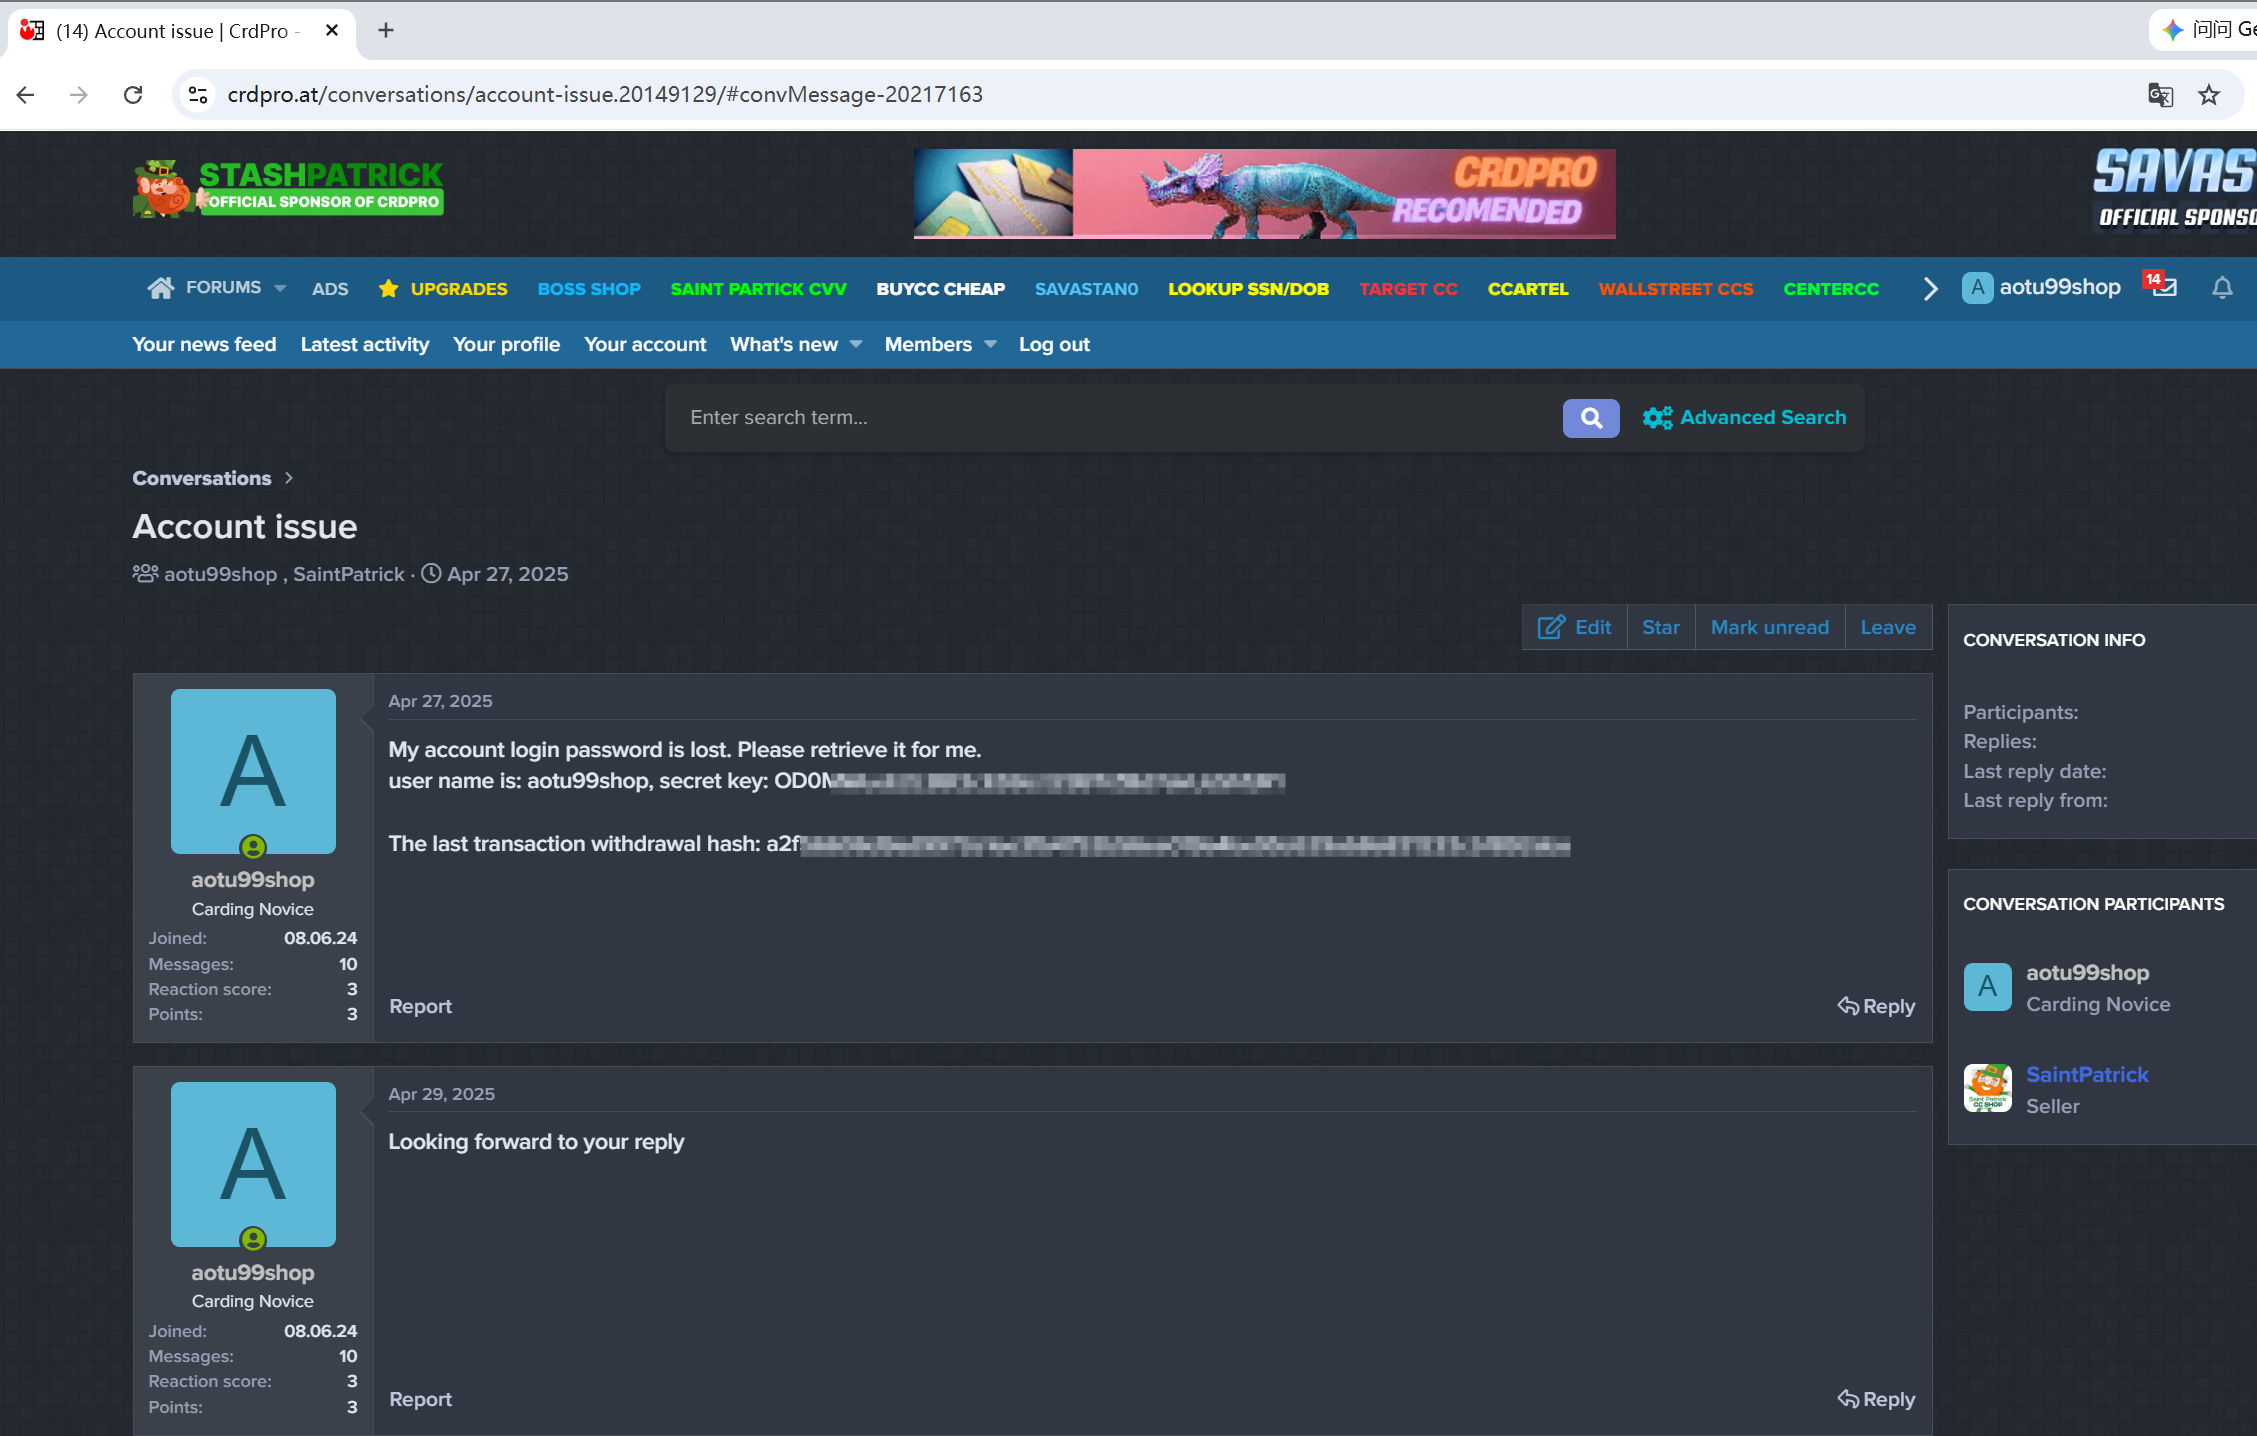This screenshot has height=1436, width=2257.
Task: Close the Account issue browser tab
Action: click(x=332, y=30)
